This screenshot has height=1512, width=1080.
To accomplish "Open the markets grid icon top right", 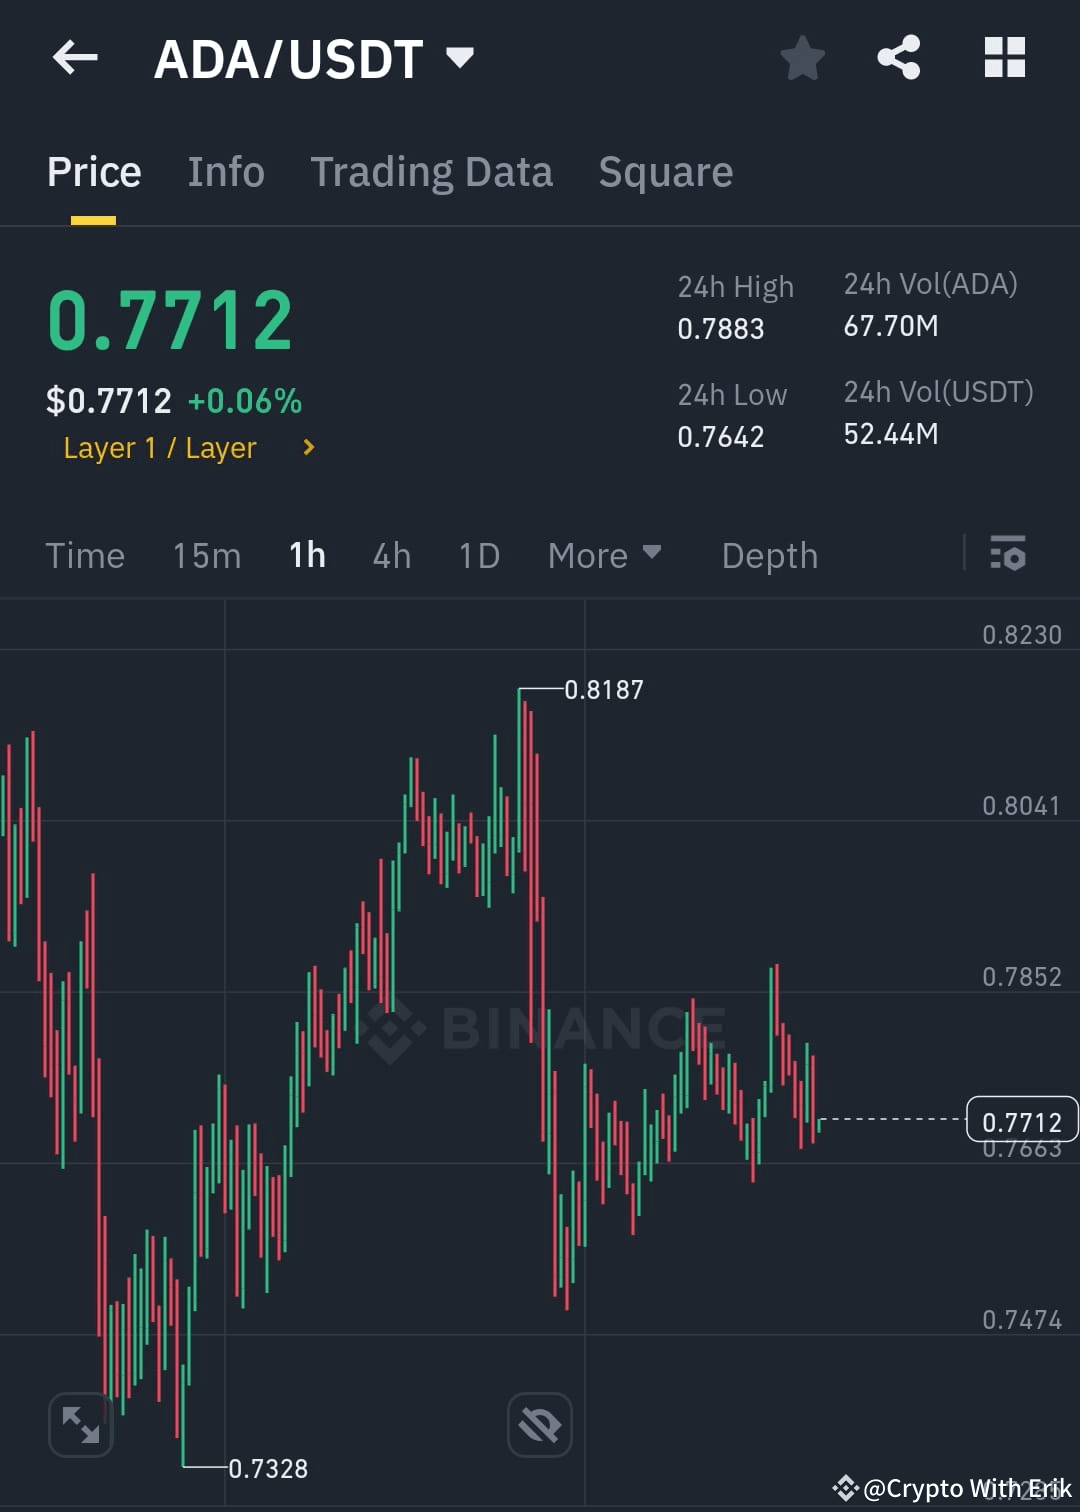I will point(1004,57).
